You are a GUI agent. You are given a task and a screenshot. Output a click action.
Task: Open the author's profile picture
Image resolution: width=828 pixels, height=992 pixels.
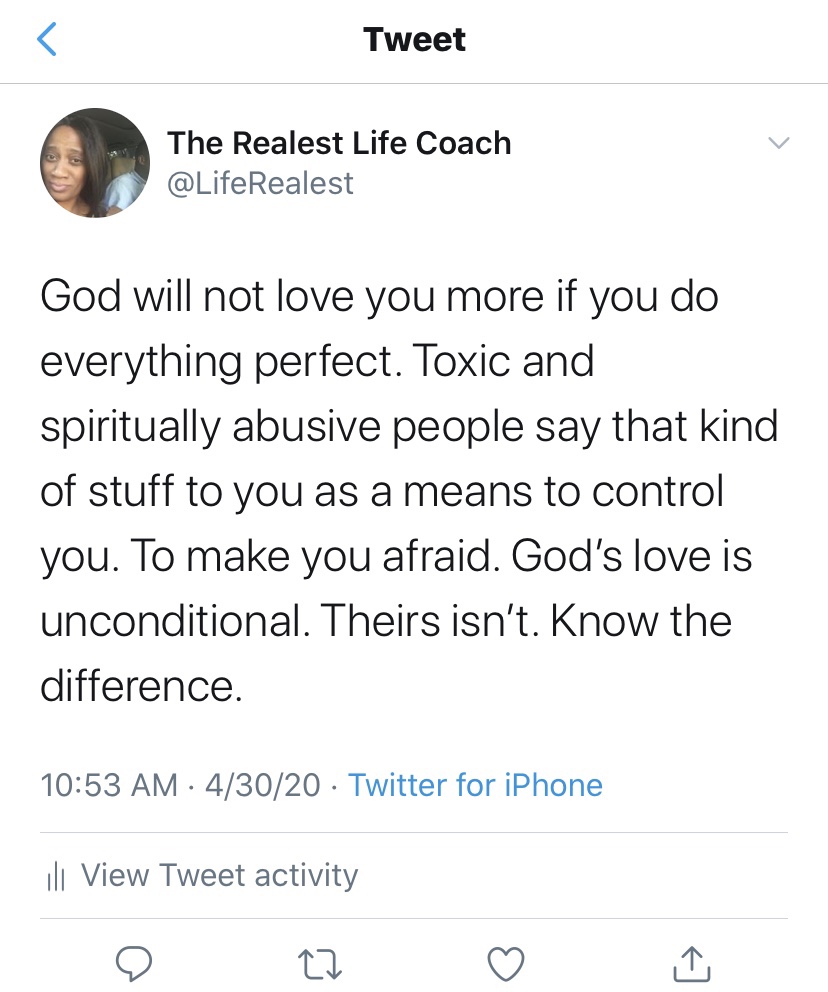tap(95, 163)
